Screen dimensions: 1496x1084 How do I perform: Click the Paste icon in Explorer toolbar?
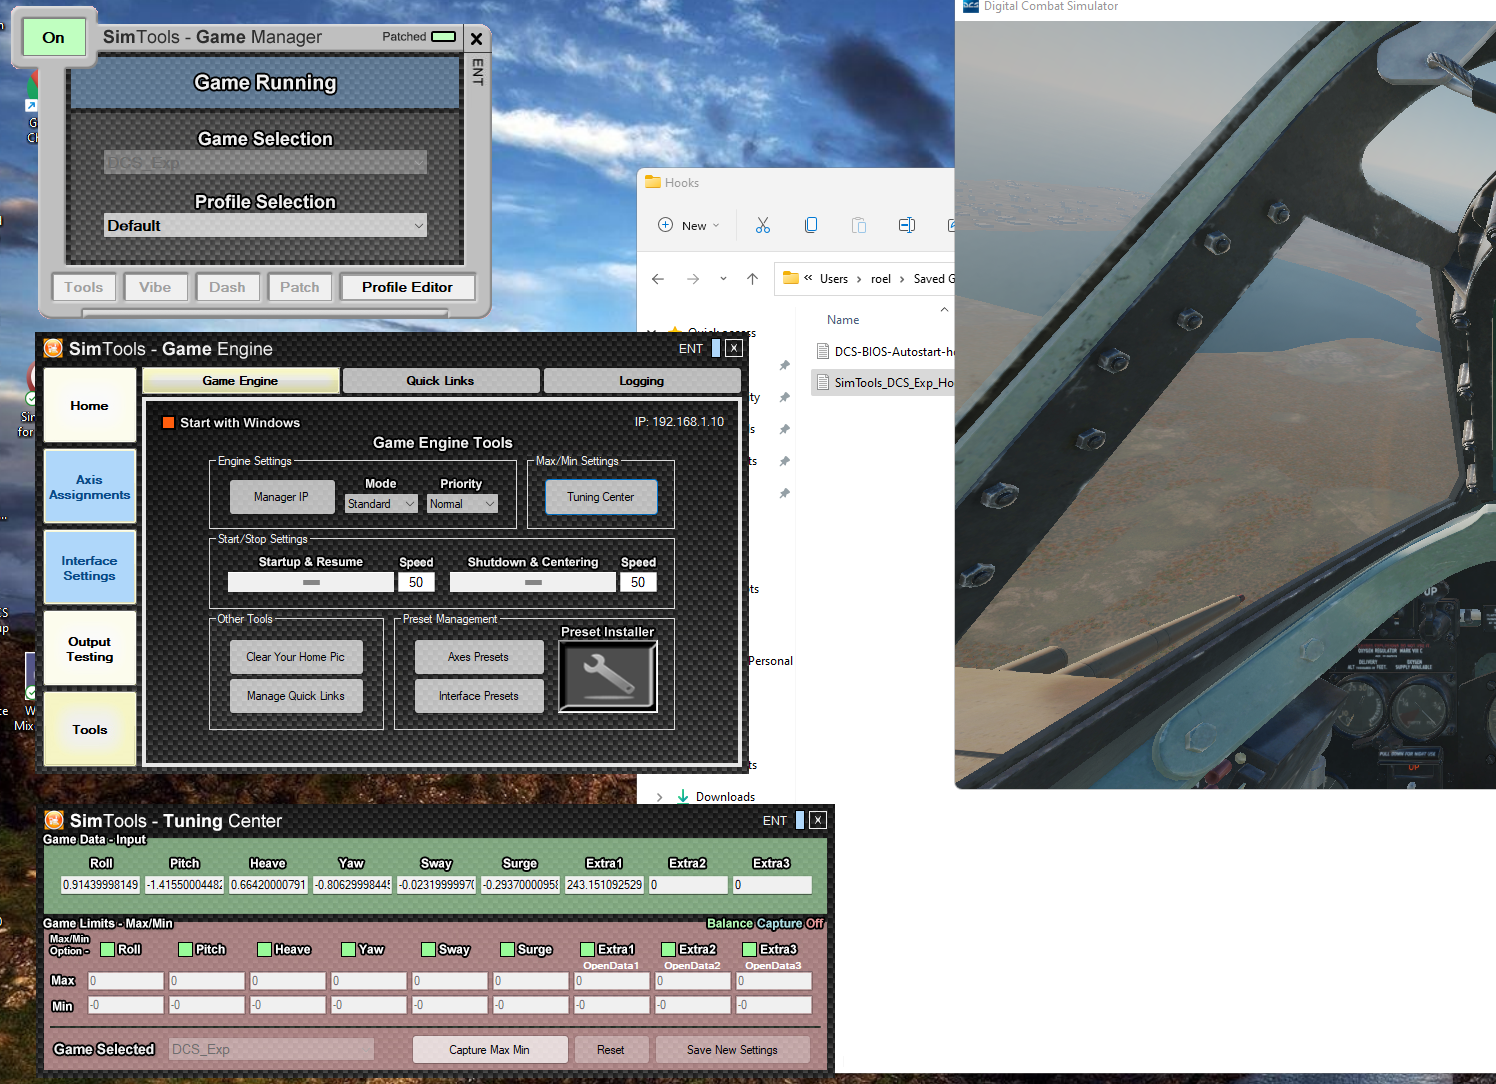(859, 226)
